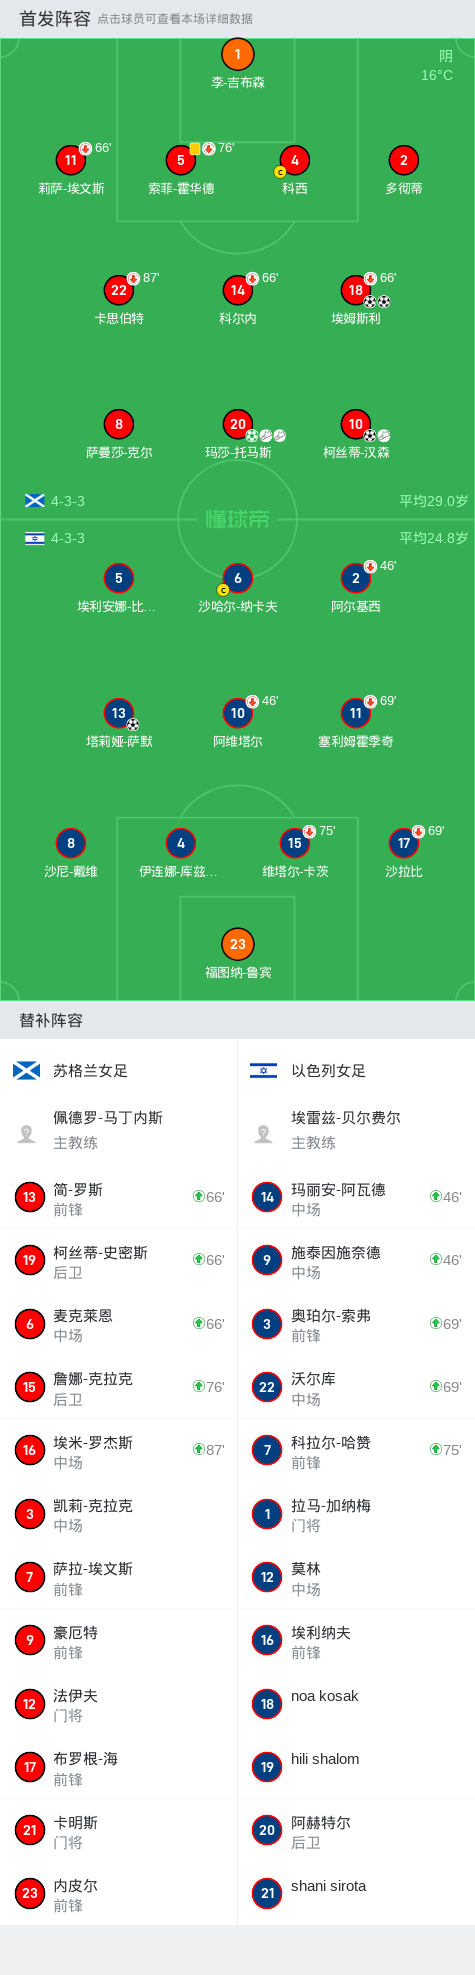Tap Israel goalkeeper 23 福图纳-鲁宾 icon
The width and height of the screenshot is (475, 1975).
(x=237, y=944)
